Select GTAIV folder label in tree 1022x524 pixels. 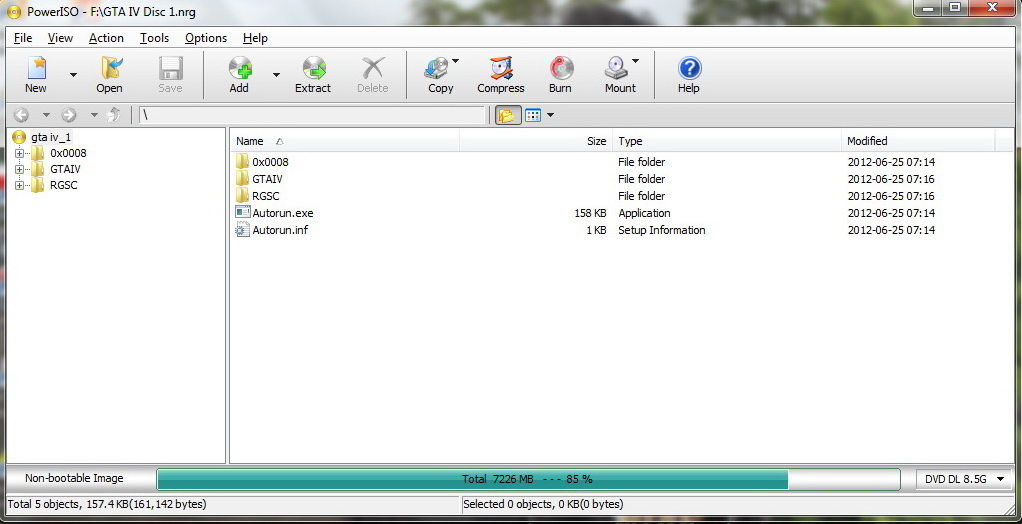coord(65,169)
